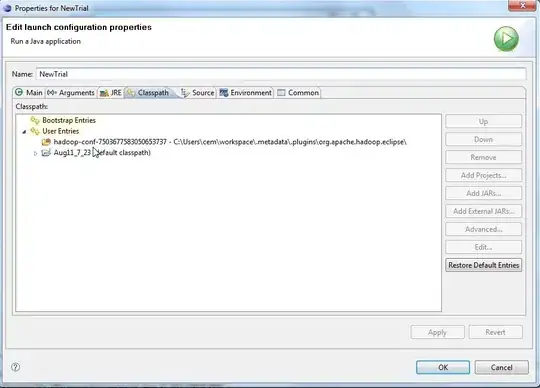The image size is (540, 388).
Task: Click Add Projects... button
Action: coord(483,175)
